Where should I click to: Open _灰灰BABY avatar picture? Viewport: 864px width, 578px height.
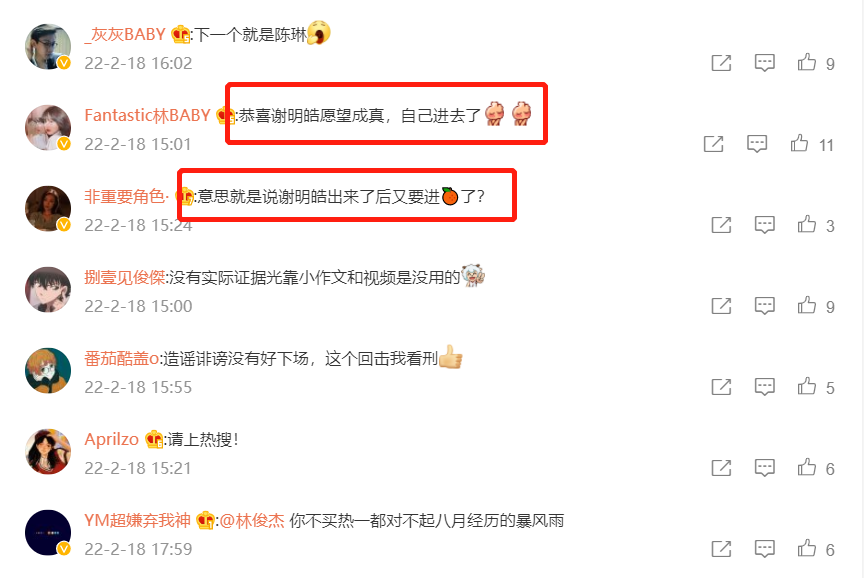coord(48,46)
